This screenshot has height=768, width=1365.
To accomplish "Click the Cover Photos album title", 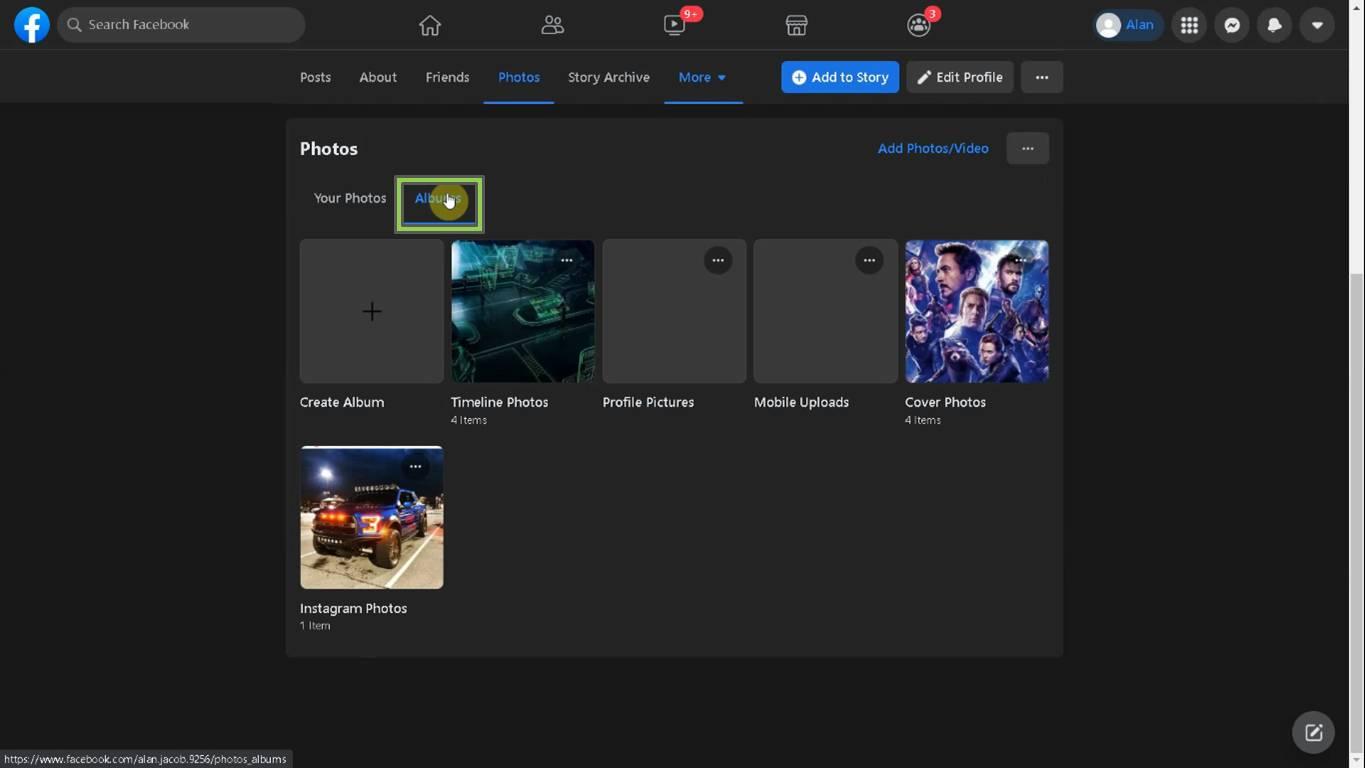I will (945, 402).
